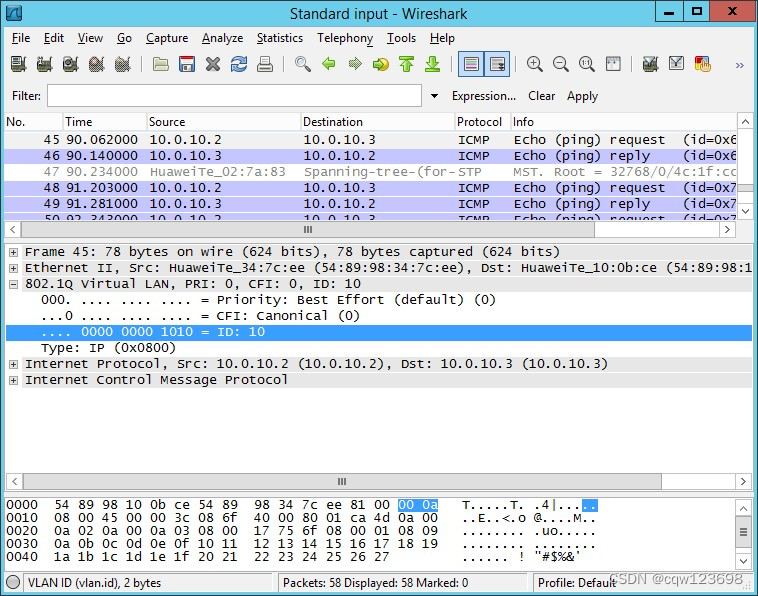The width and height of the screenshot is (758, 596).
Task: Zoom in toolbar icon
Action: tap(535, 64)
